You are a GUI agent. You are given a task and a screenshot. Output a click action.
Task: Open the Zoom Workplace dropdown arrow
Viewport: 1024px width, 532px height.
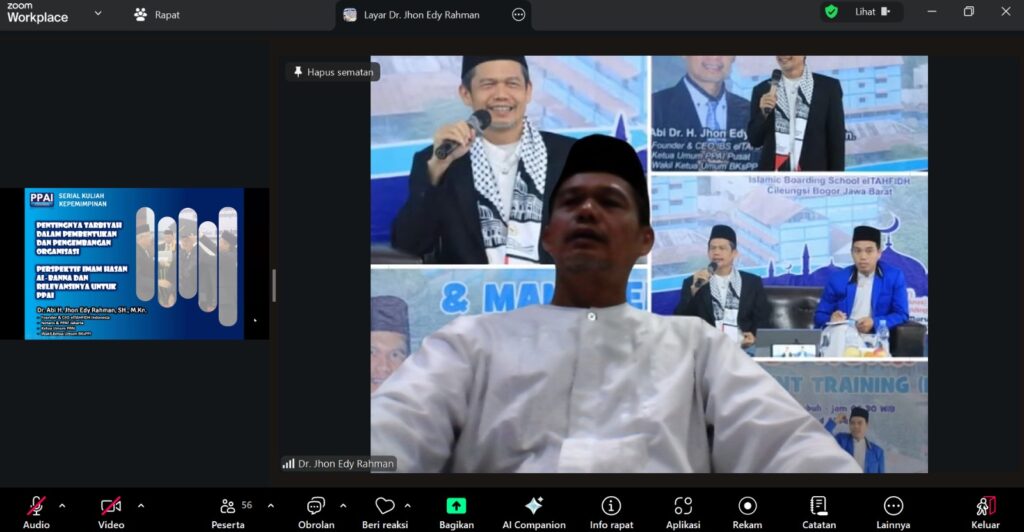click(x=98, y=12)
